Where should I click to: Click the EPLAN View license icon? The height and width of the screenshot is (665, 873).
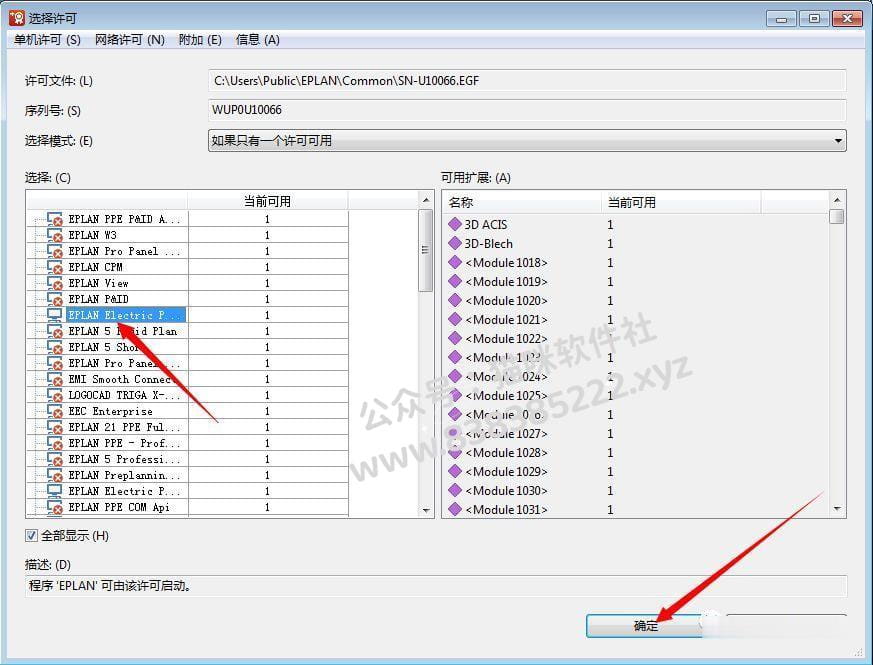click(55, 283)
